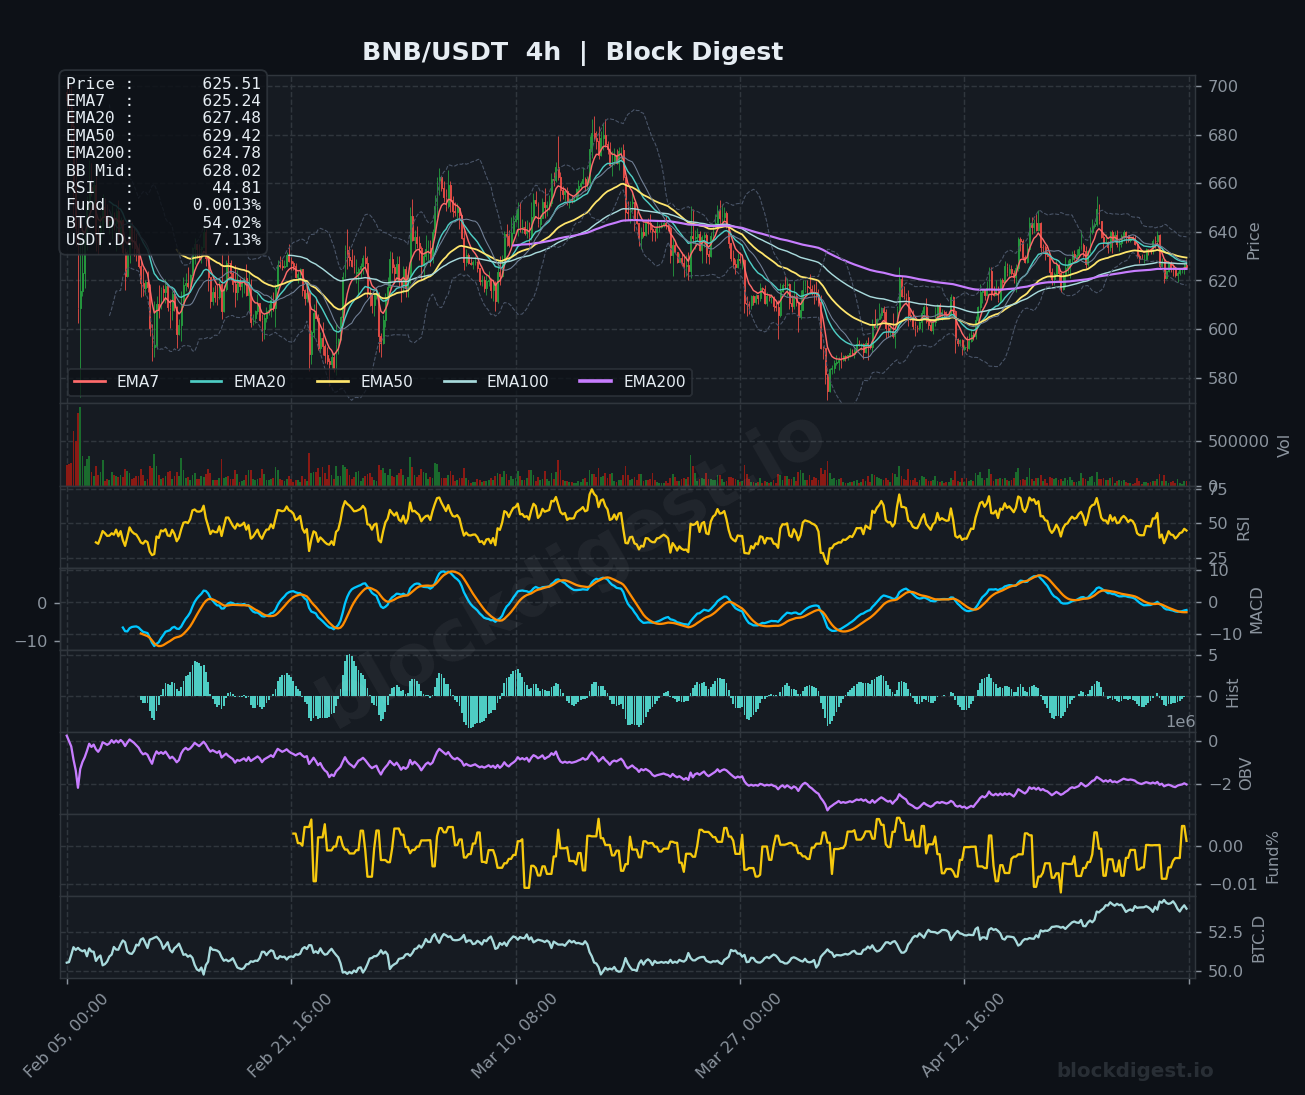Click the −10 left MACD axis tick

tap(32, 641)
